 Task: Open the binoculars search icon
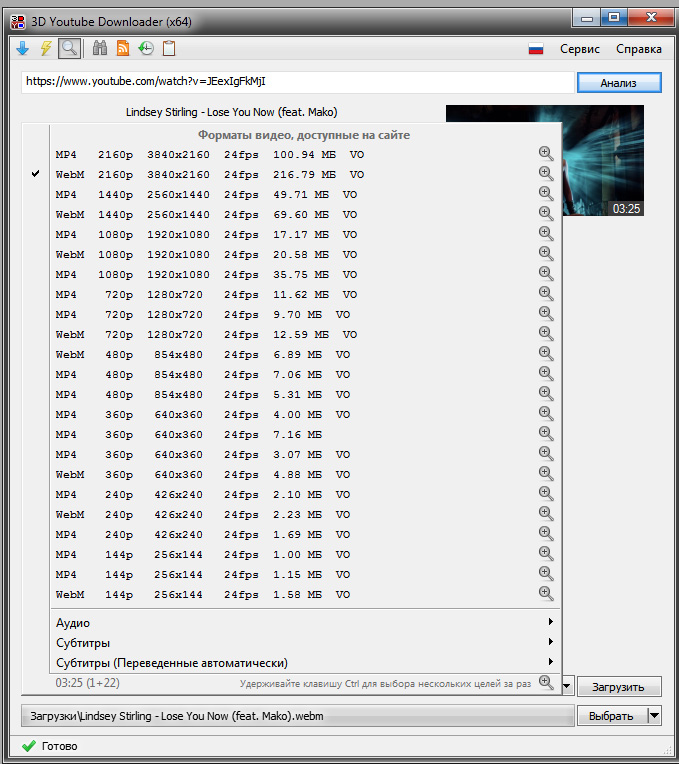coord(100,48)
